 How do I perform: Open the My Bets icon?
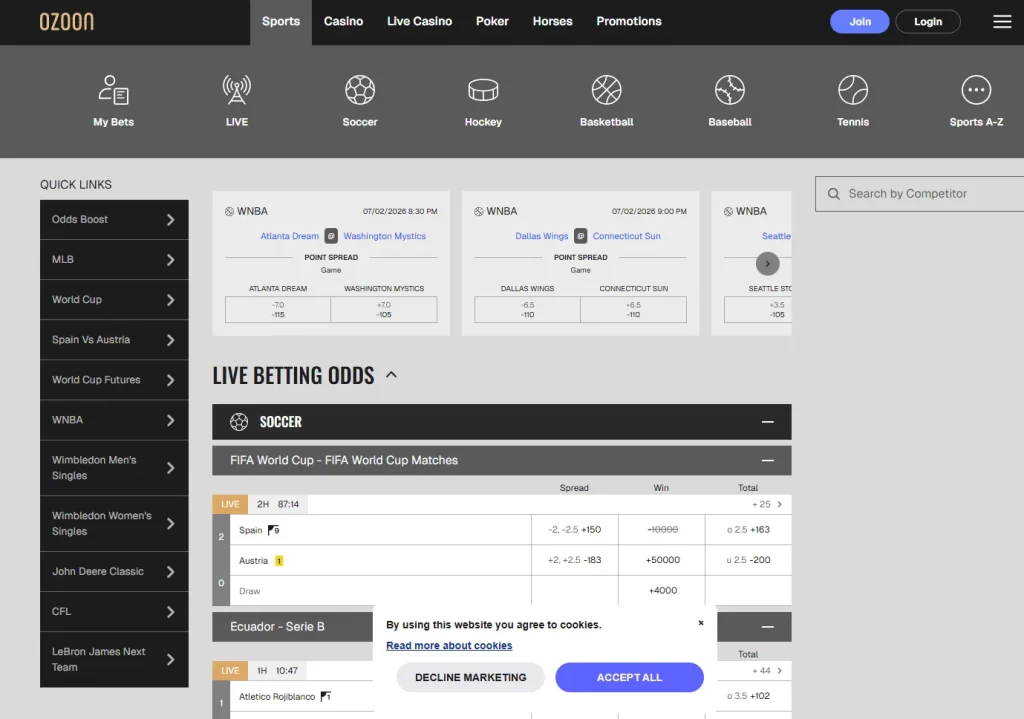pos(114,90)
